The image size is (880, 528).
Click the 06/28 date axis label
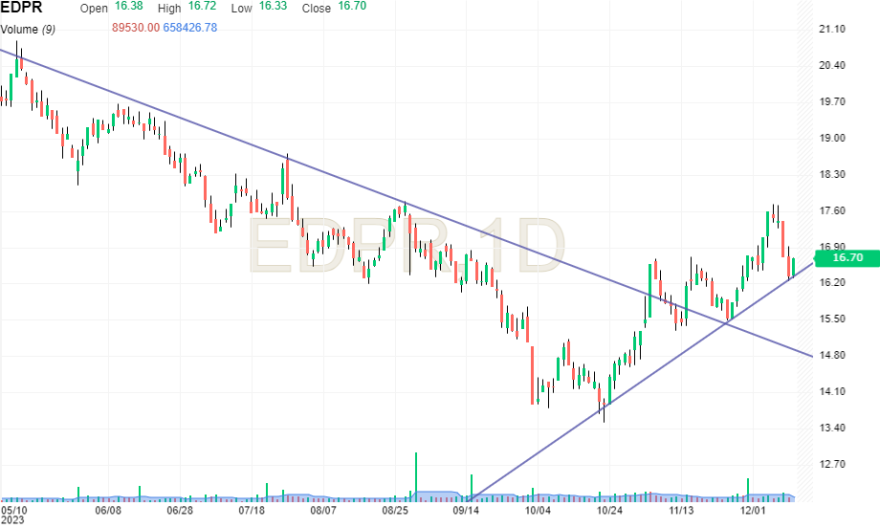180,511
